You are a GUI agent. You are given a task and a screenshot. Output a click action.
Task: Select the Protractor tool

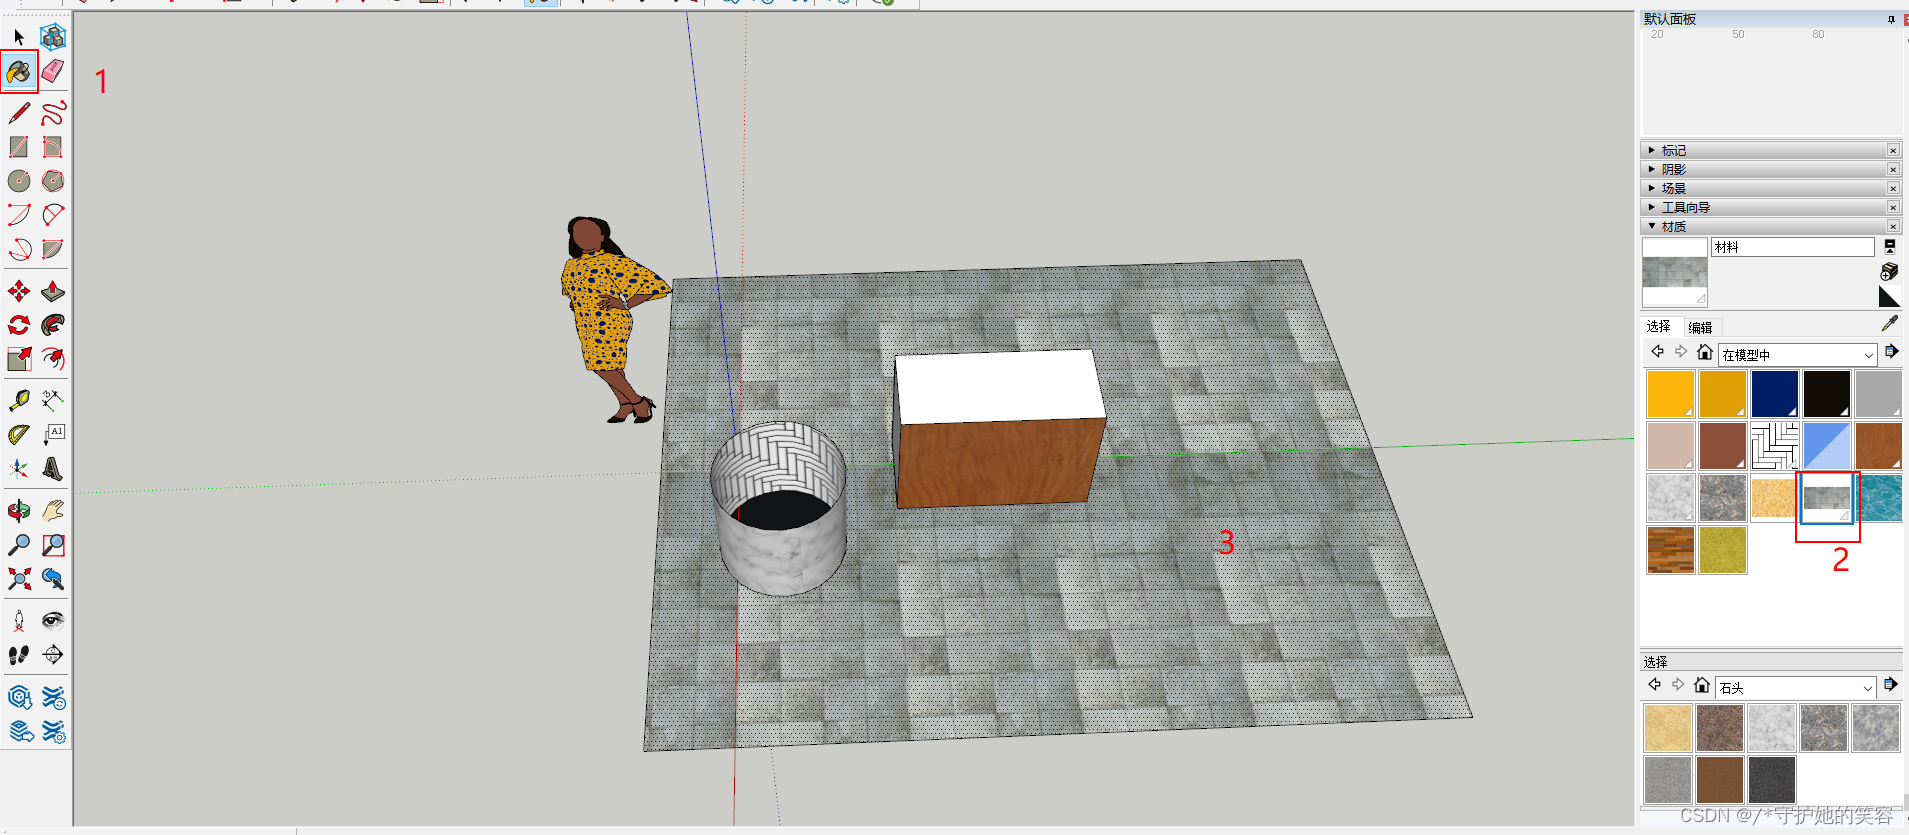19,435
